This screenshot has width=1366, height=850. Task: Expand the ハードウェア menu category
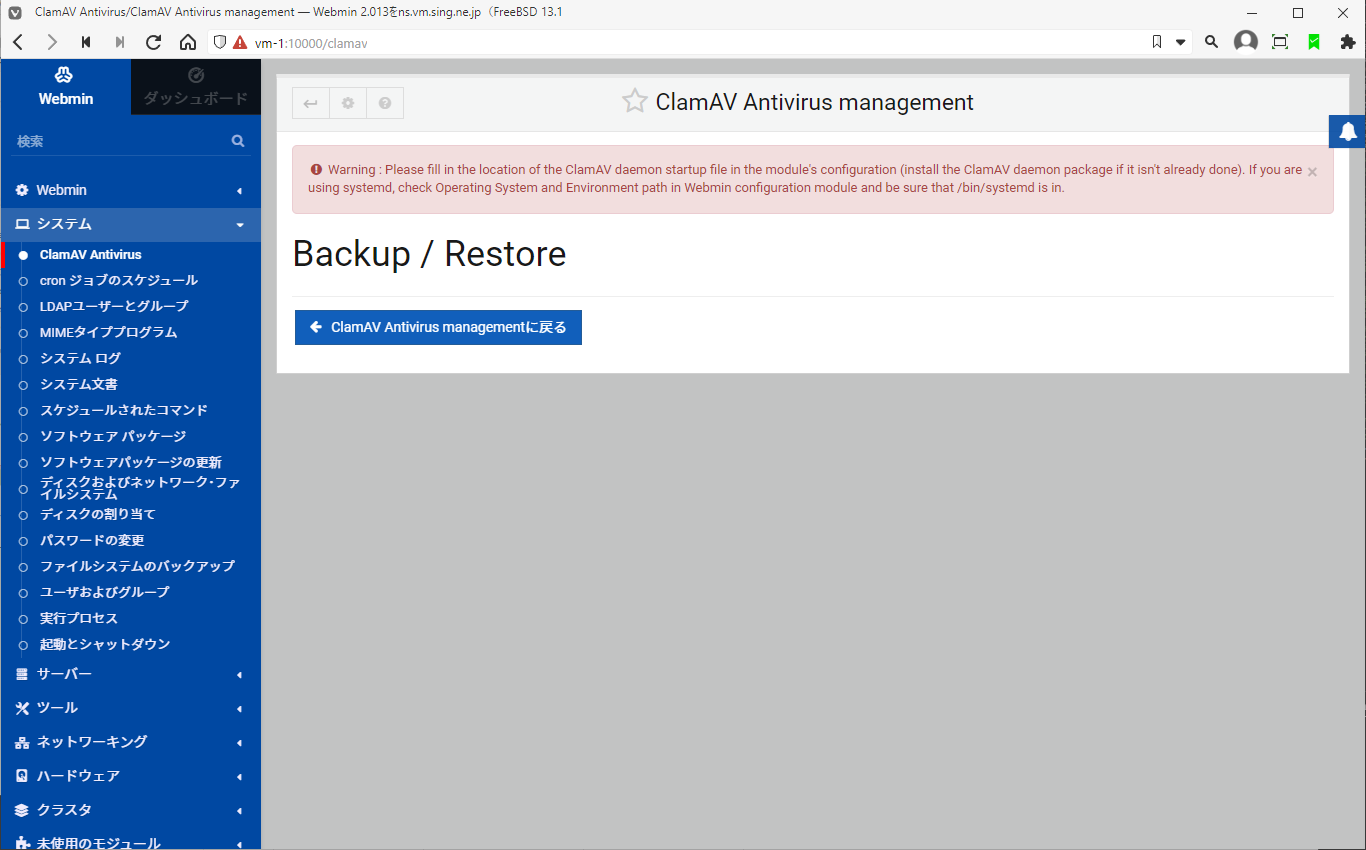coord(130,777)
